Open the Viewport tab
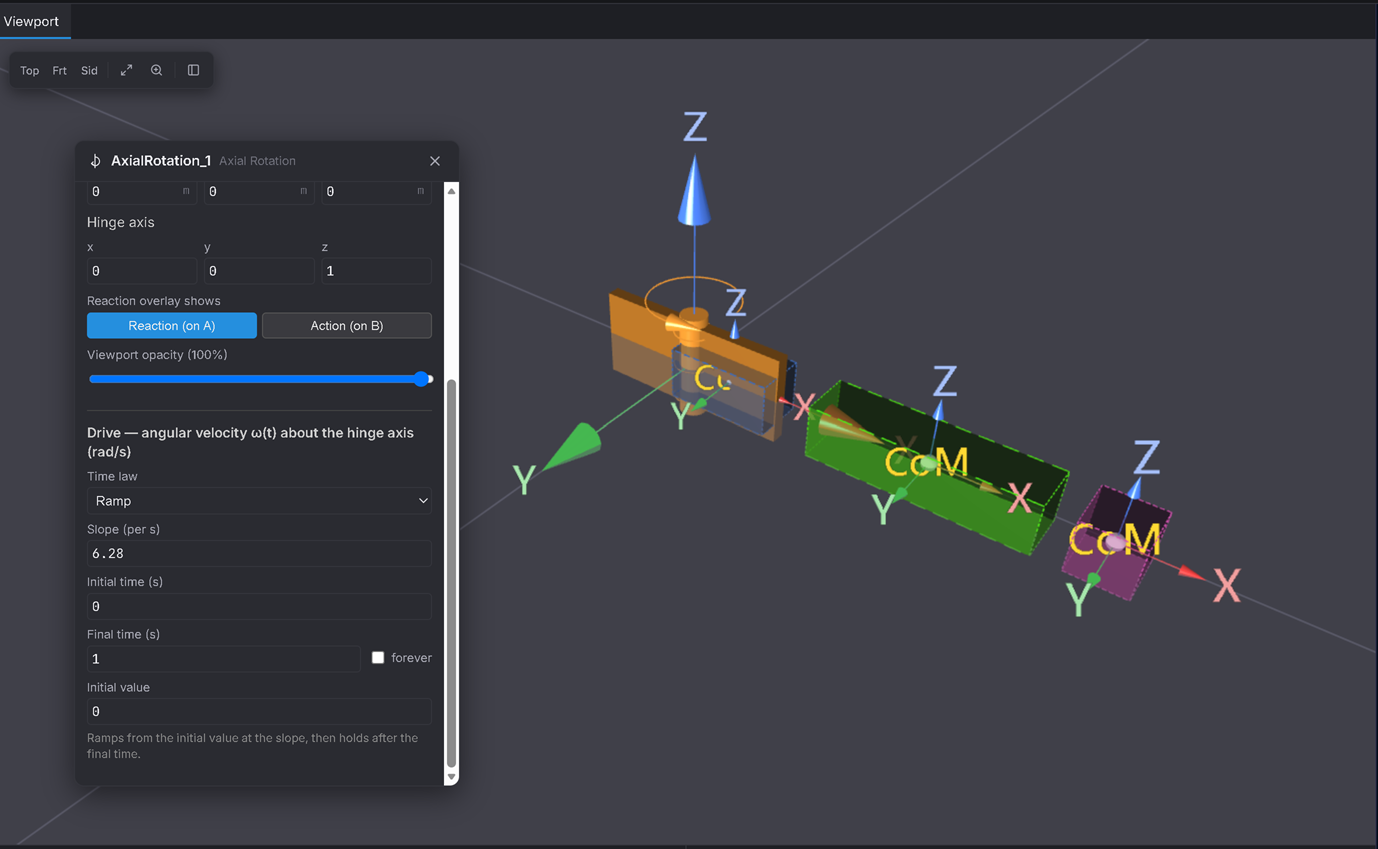This screenshot has height=849, width=1378. pos(32,21)
